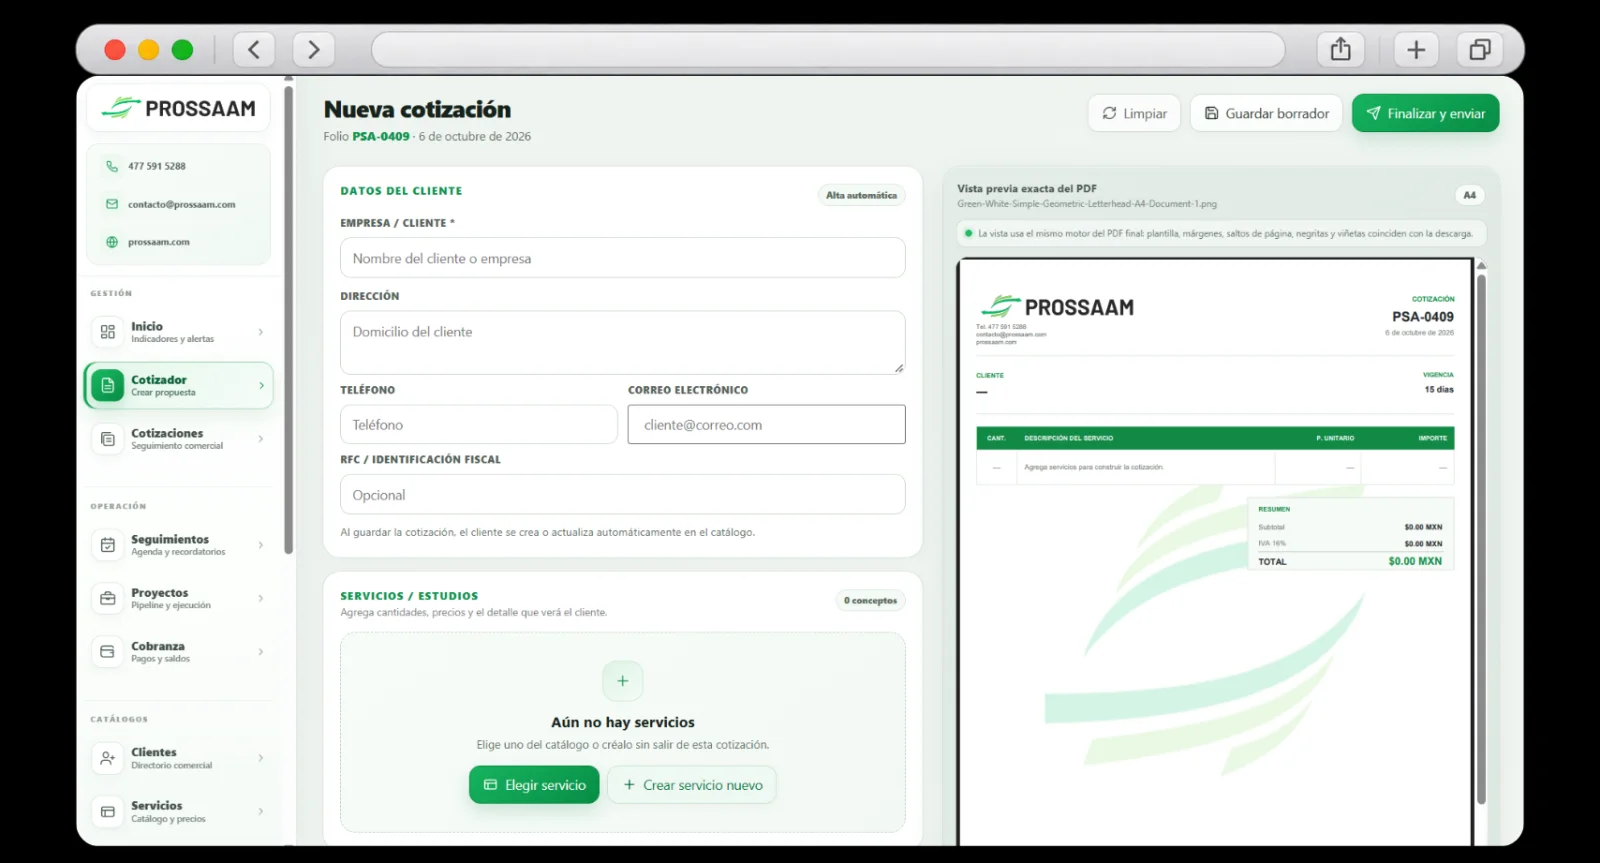Click the Seguimientos calendar icon
Image resolution: width=1600 pixels, height=863 pixels.
(108, 545)
